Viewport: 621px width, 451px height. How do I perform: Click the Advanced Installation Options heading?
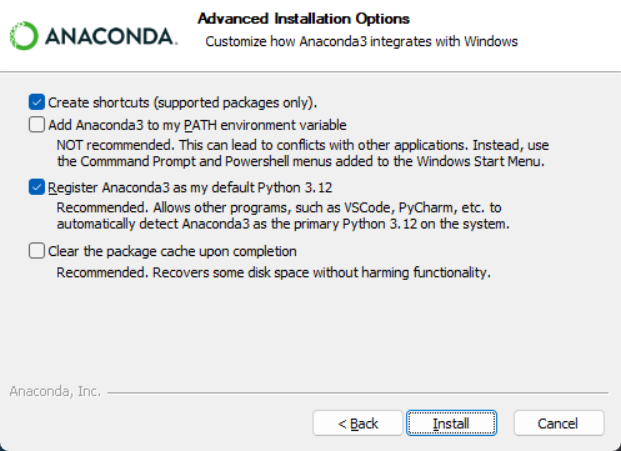pos(303,19)
